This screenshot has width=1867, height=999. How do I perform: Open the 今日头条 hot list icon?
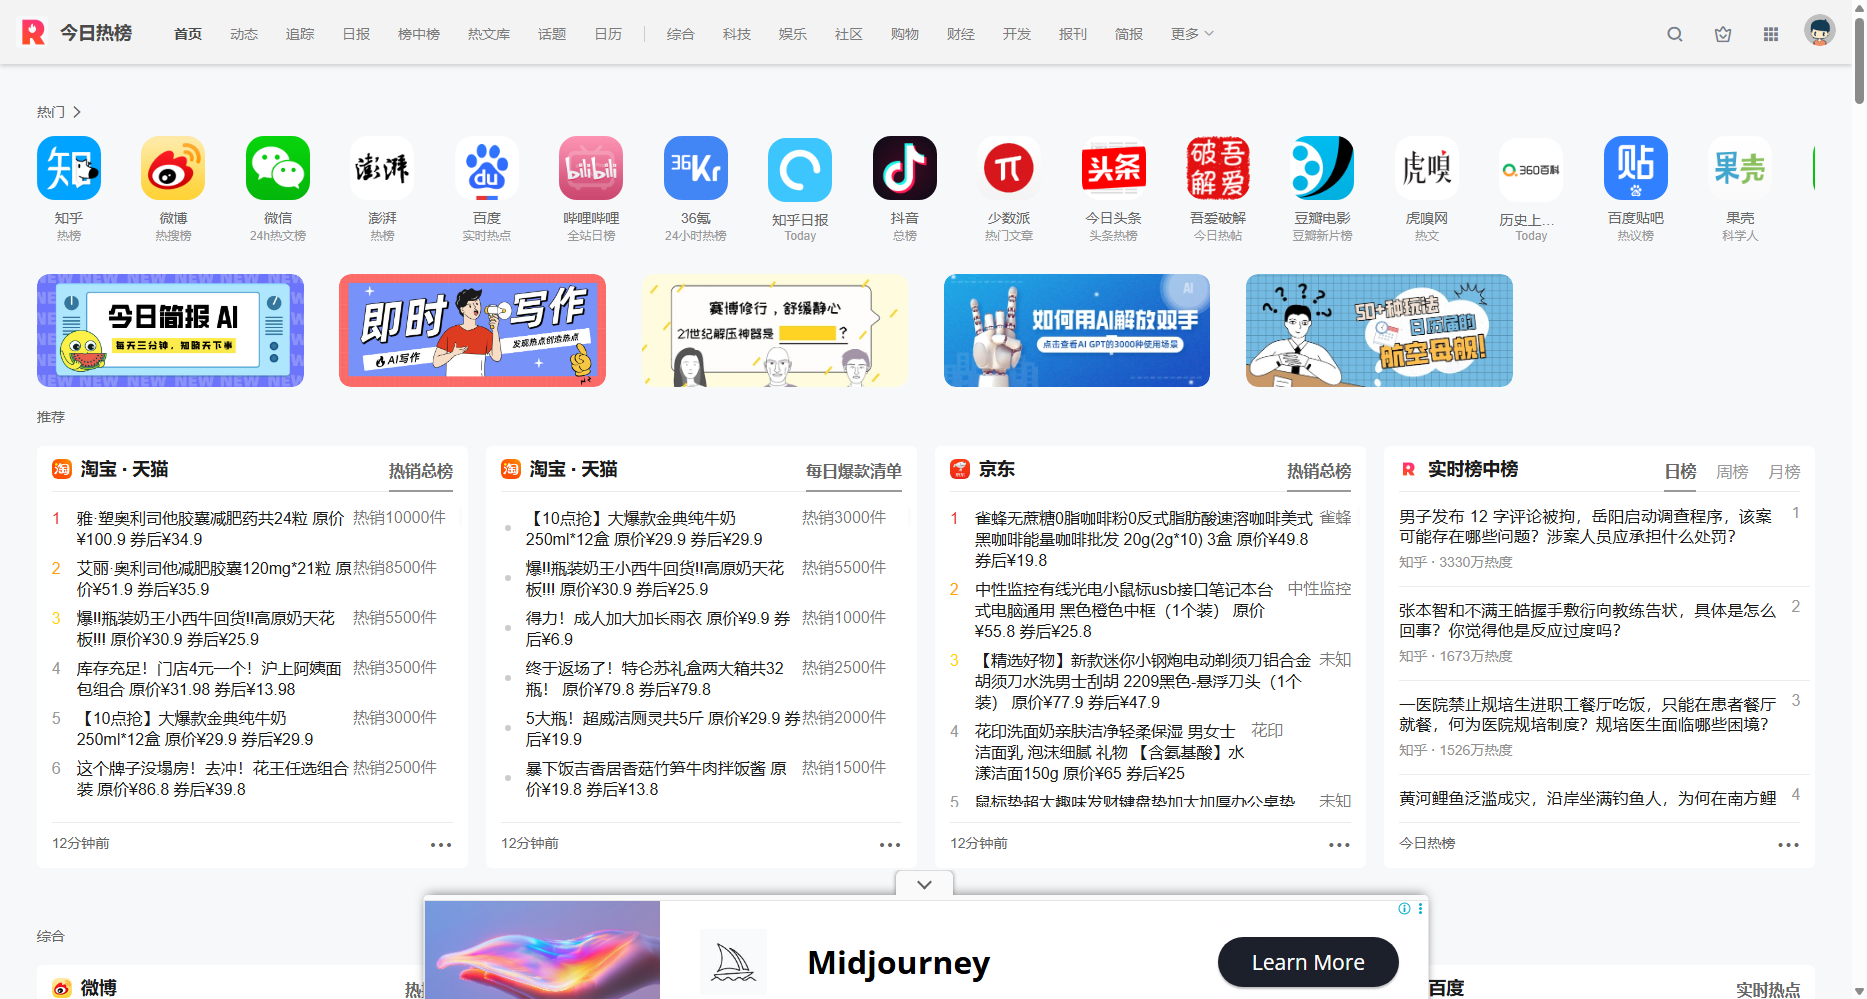tap(1114, 168)
